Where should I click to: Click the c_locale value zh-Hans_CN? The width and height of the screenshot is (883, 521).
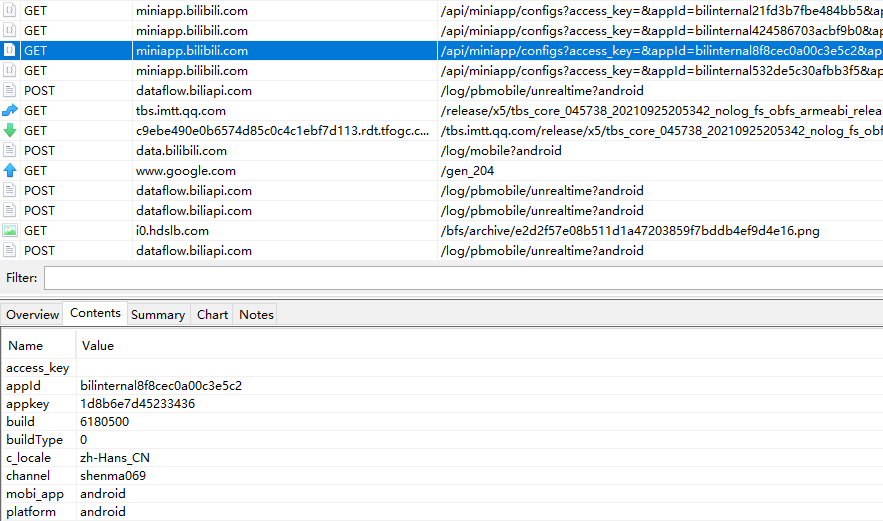pyautogui.click(x=115, y=458)
